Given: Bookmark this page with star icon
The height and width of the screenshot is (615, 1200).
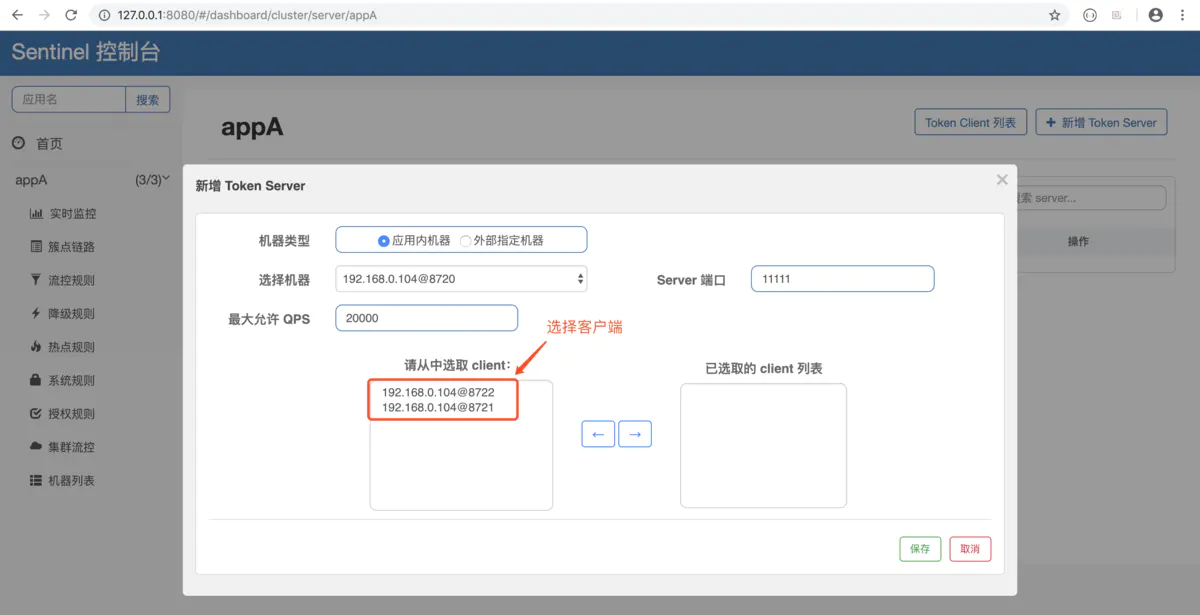Looking at the screenshot, I should pyautogui.click(x=1054, y=15).
